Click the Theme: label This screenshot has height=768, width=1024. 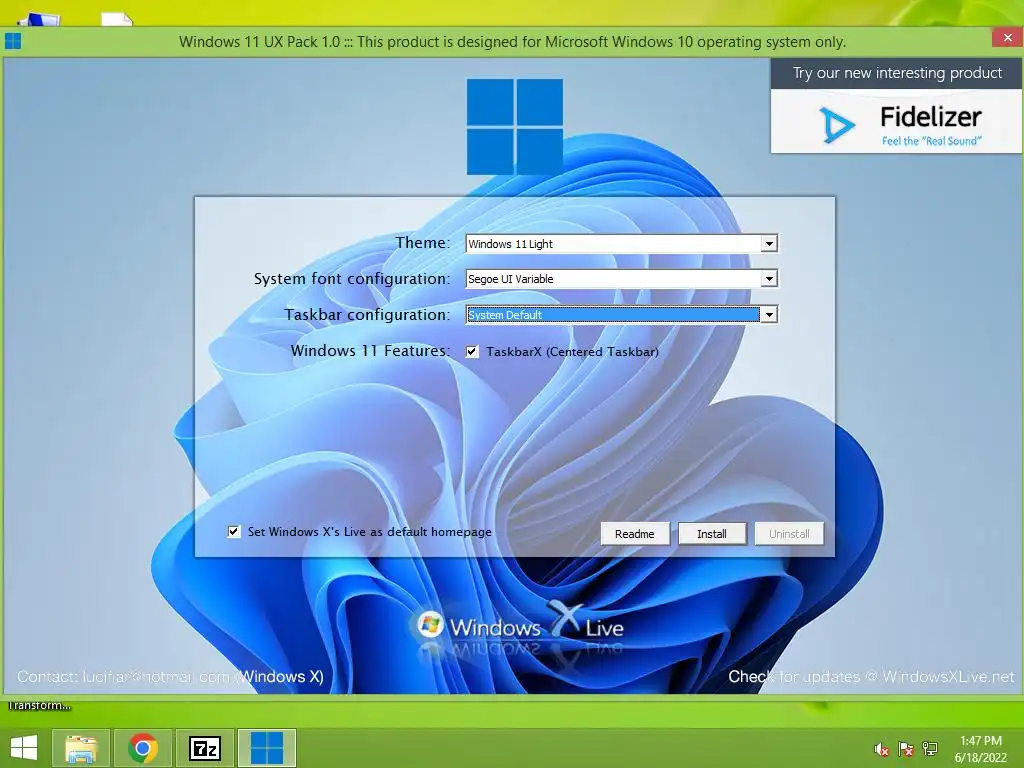pyautogui.click(x=423, y=243)
